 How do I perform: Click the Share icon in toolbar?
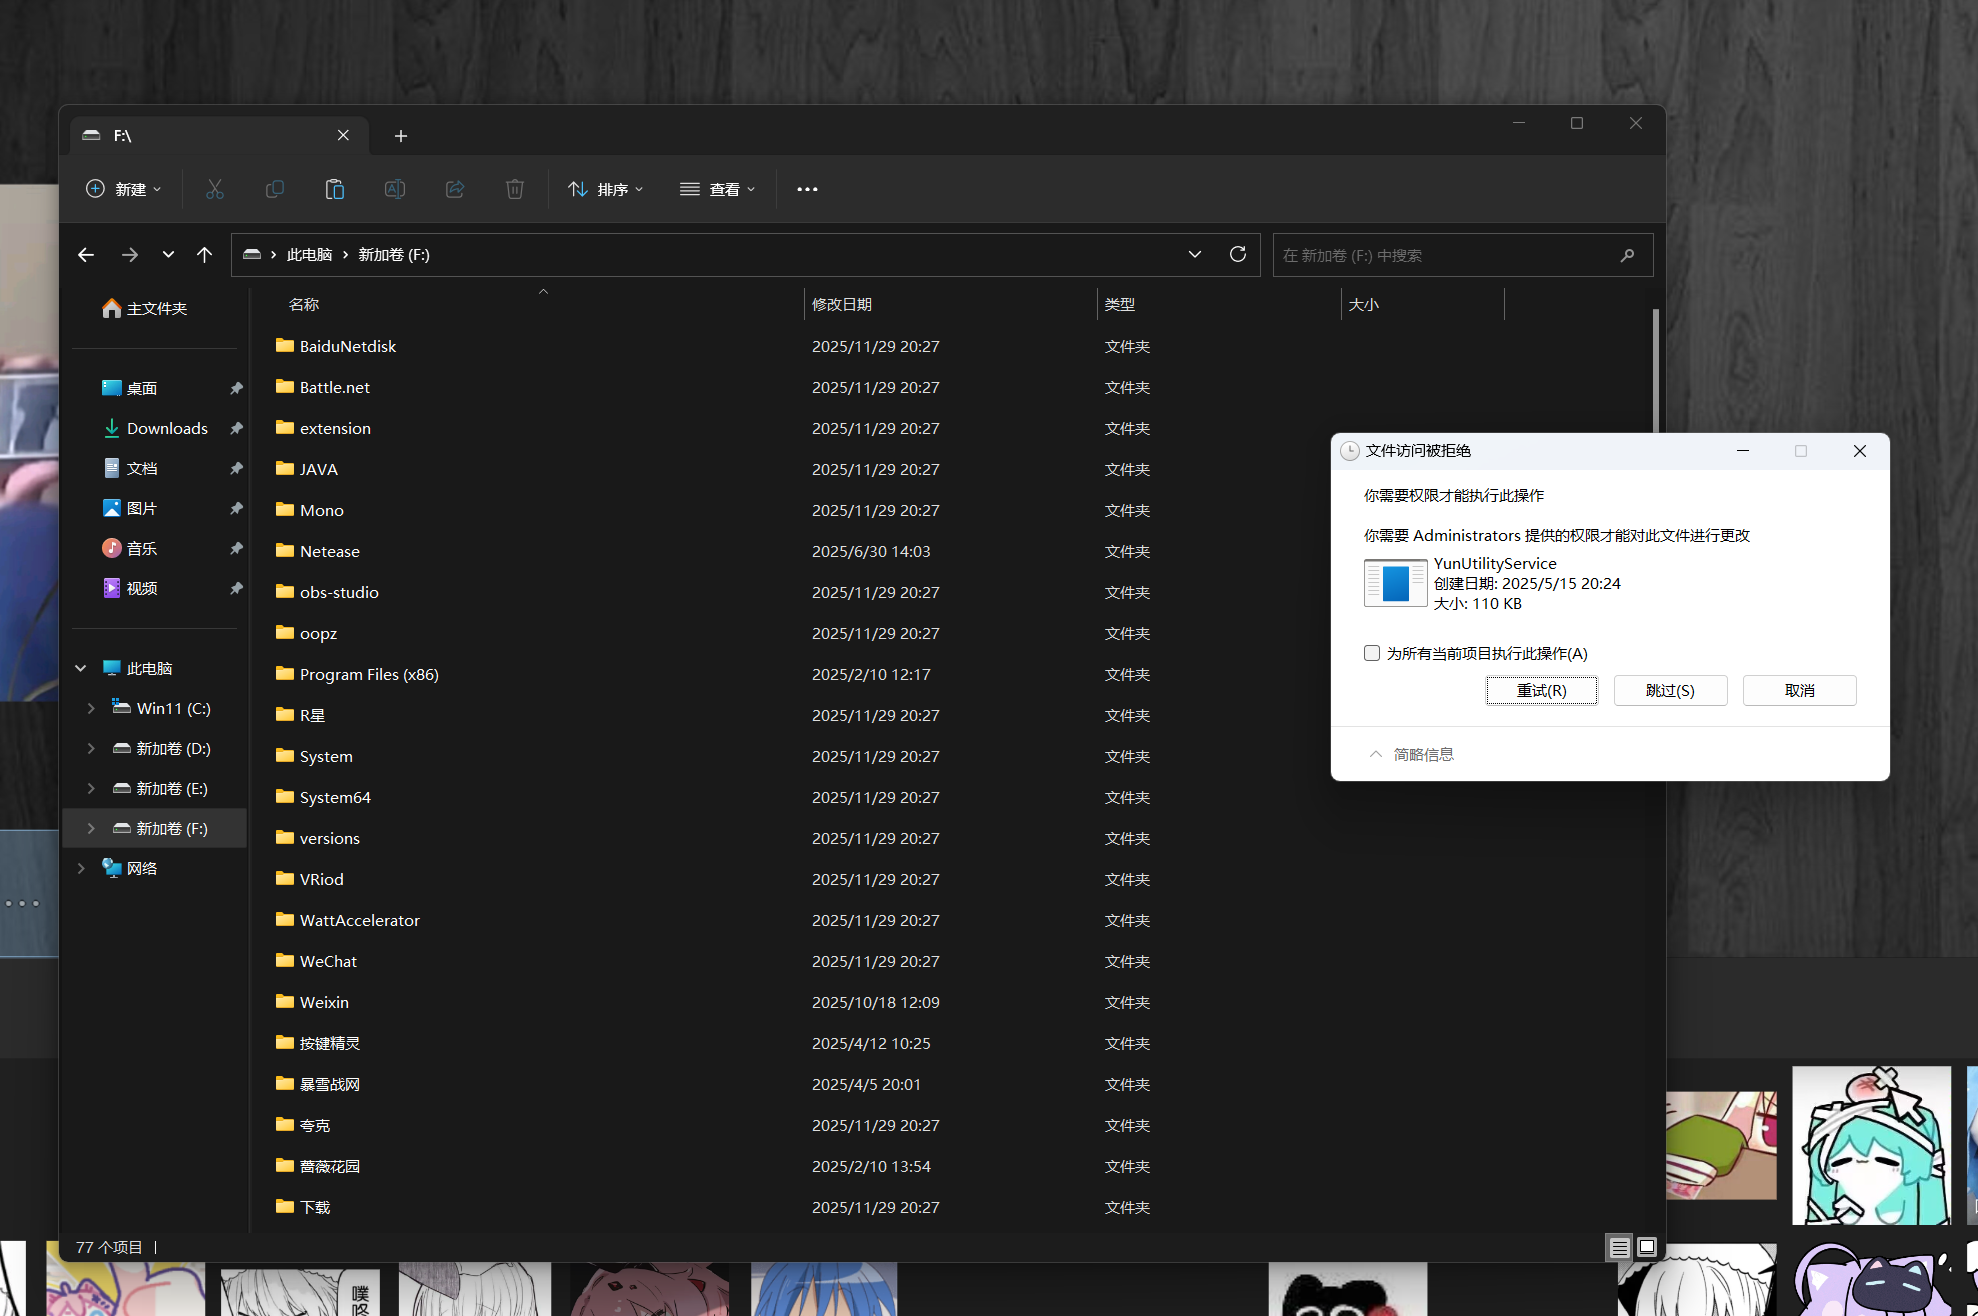coord(455,189)
